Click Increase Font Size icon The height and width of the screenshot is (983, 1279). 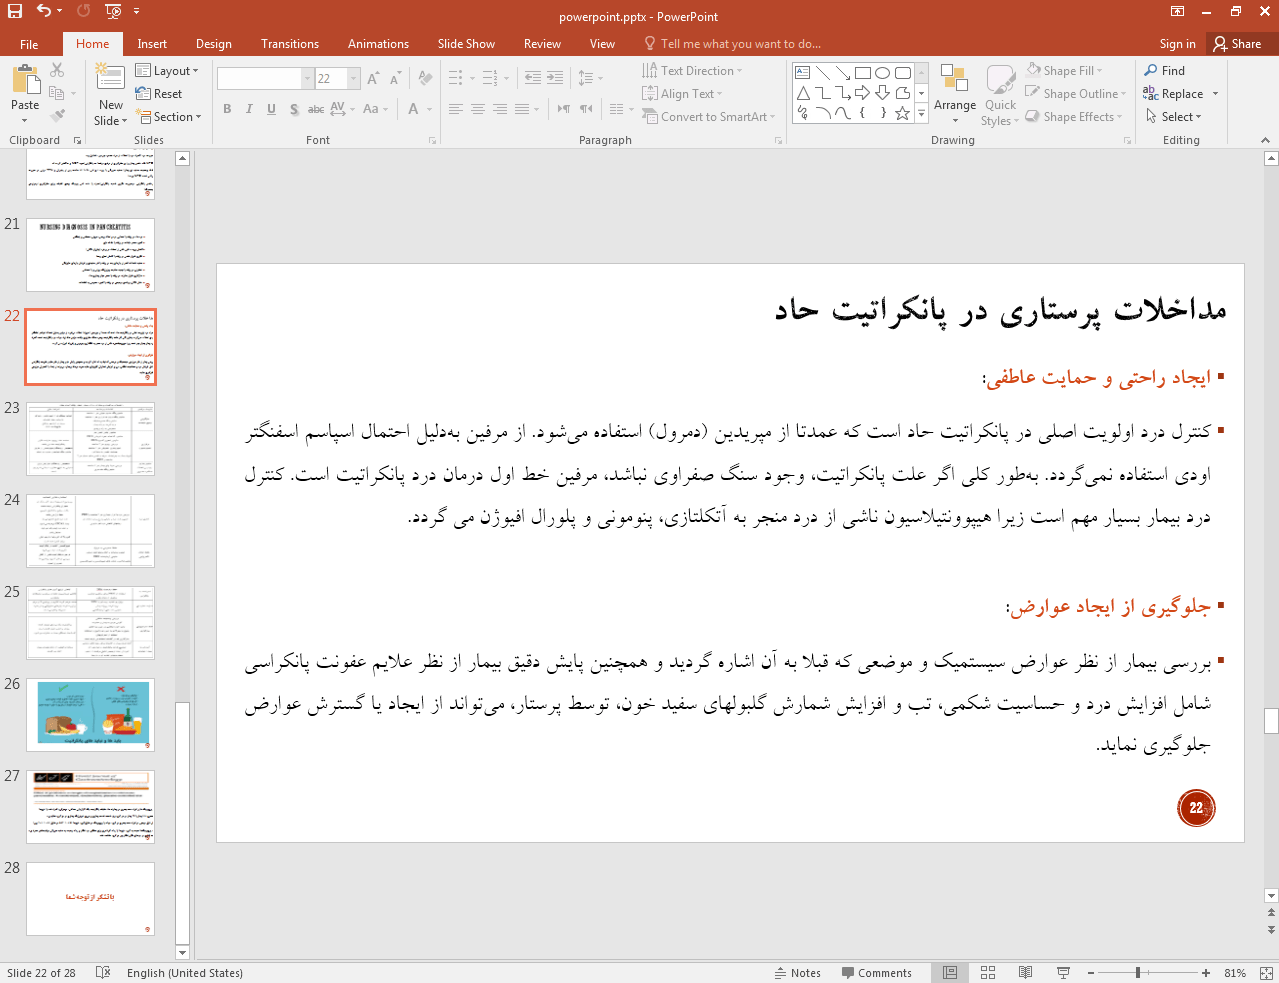click(373, 78)
